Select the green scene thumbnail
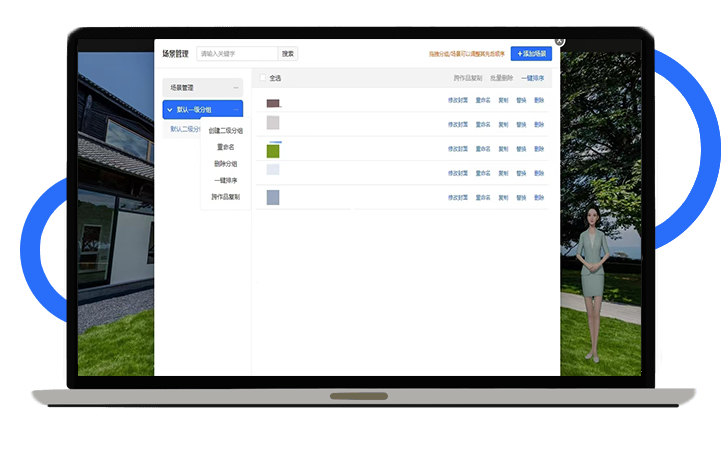 (273, 151)
